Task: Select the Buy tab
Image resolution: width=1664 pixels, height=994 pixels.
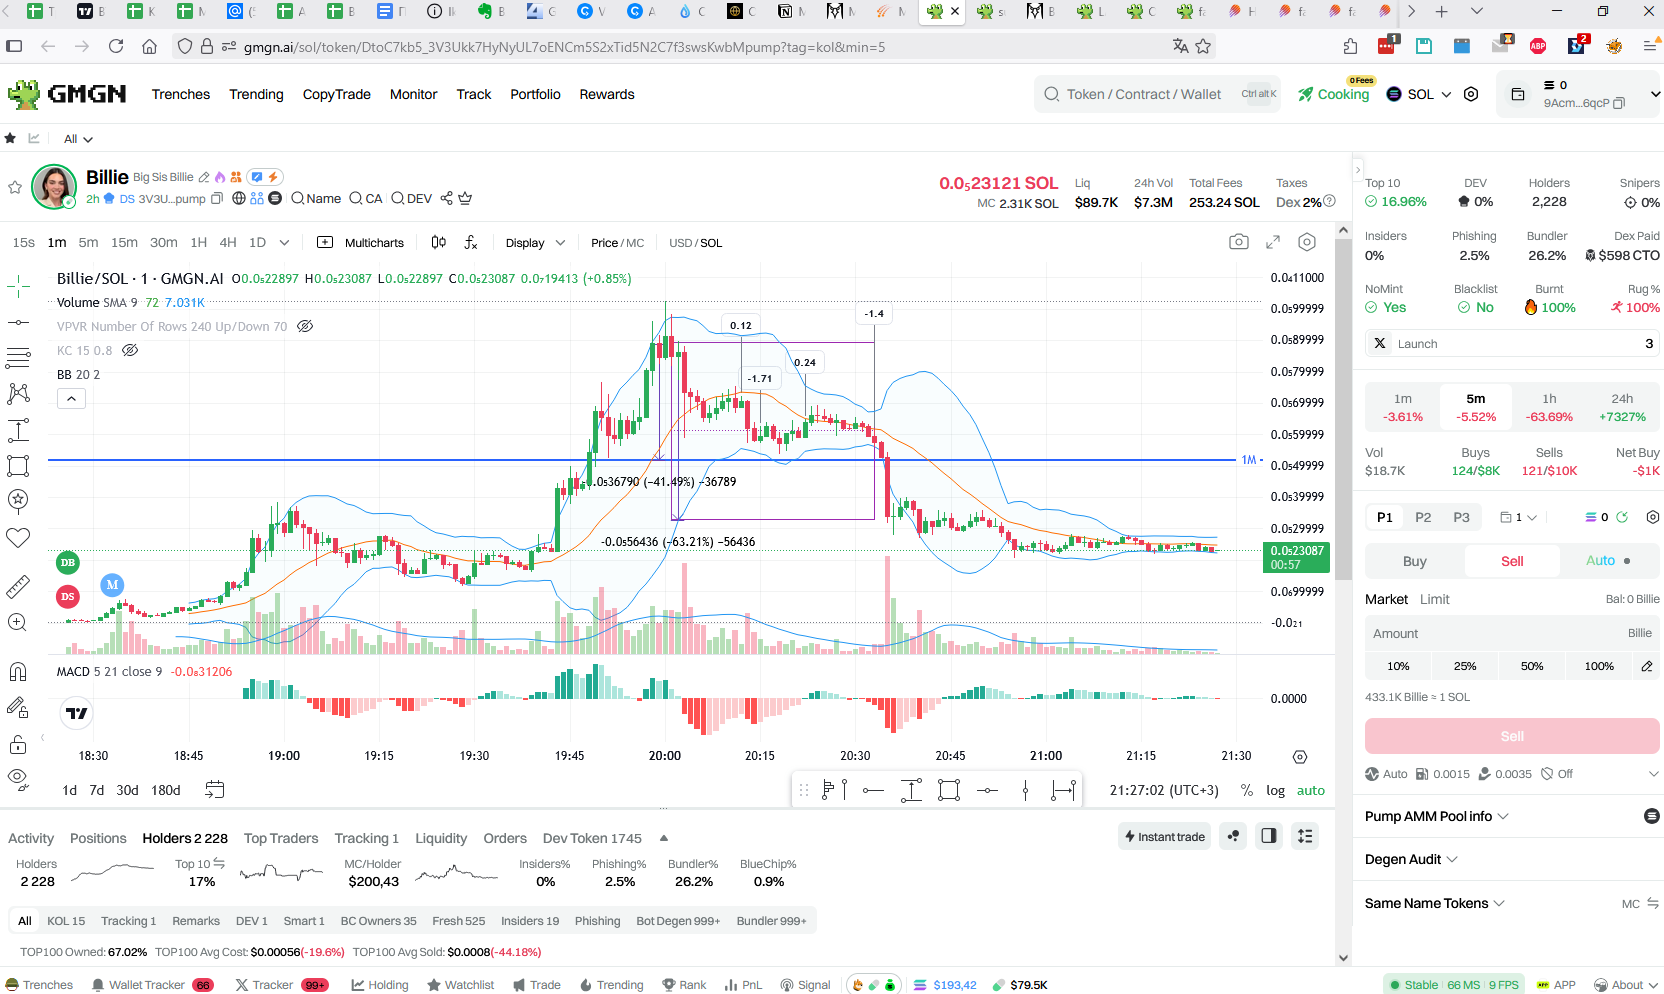Action: click(x=1414, y=561)
